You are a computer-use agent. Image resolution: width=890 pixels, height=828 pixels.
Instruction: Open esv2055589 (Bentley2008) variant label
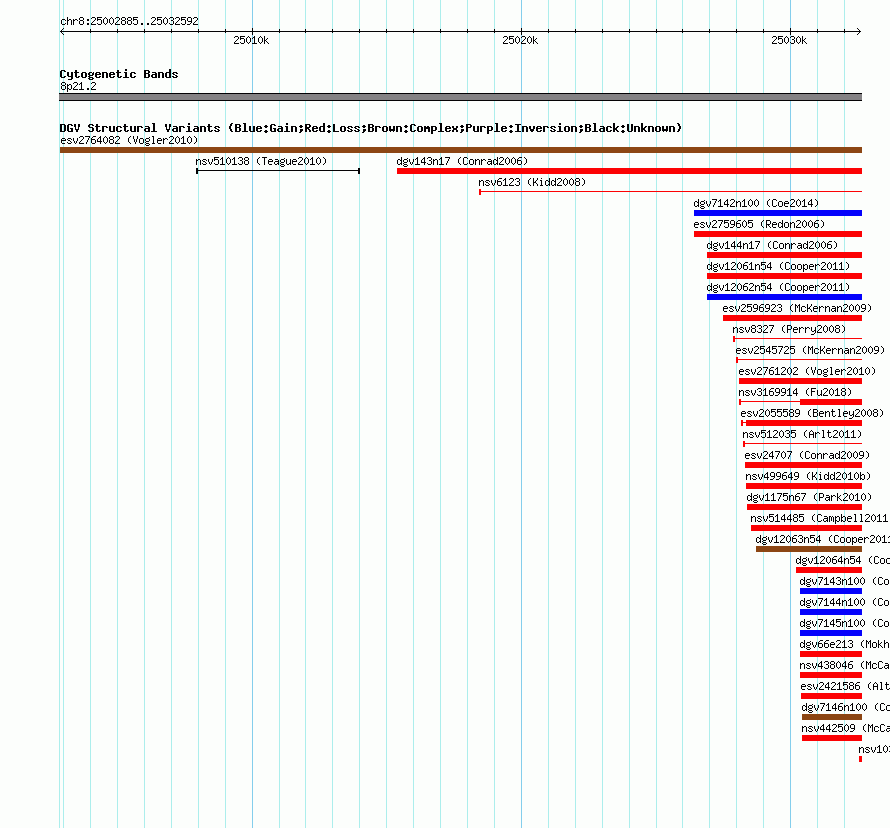click(x=812, y=413)
